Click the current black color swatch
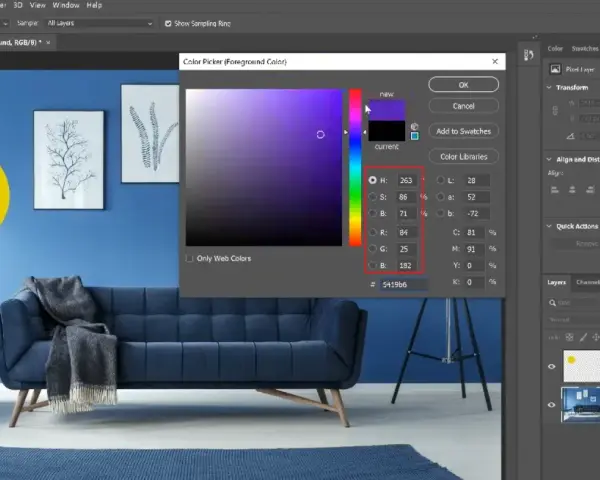The image size is (600, 480). pyautogui.click(x=386, y=131)
